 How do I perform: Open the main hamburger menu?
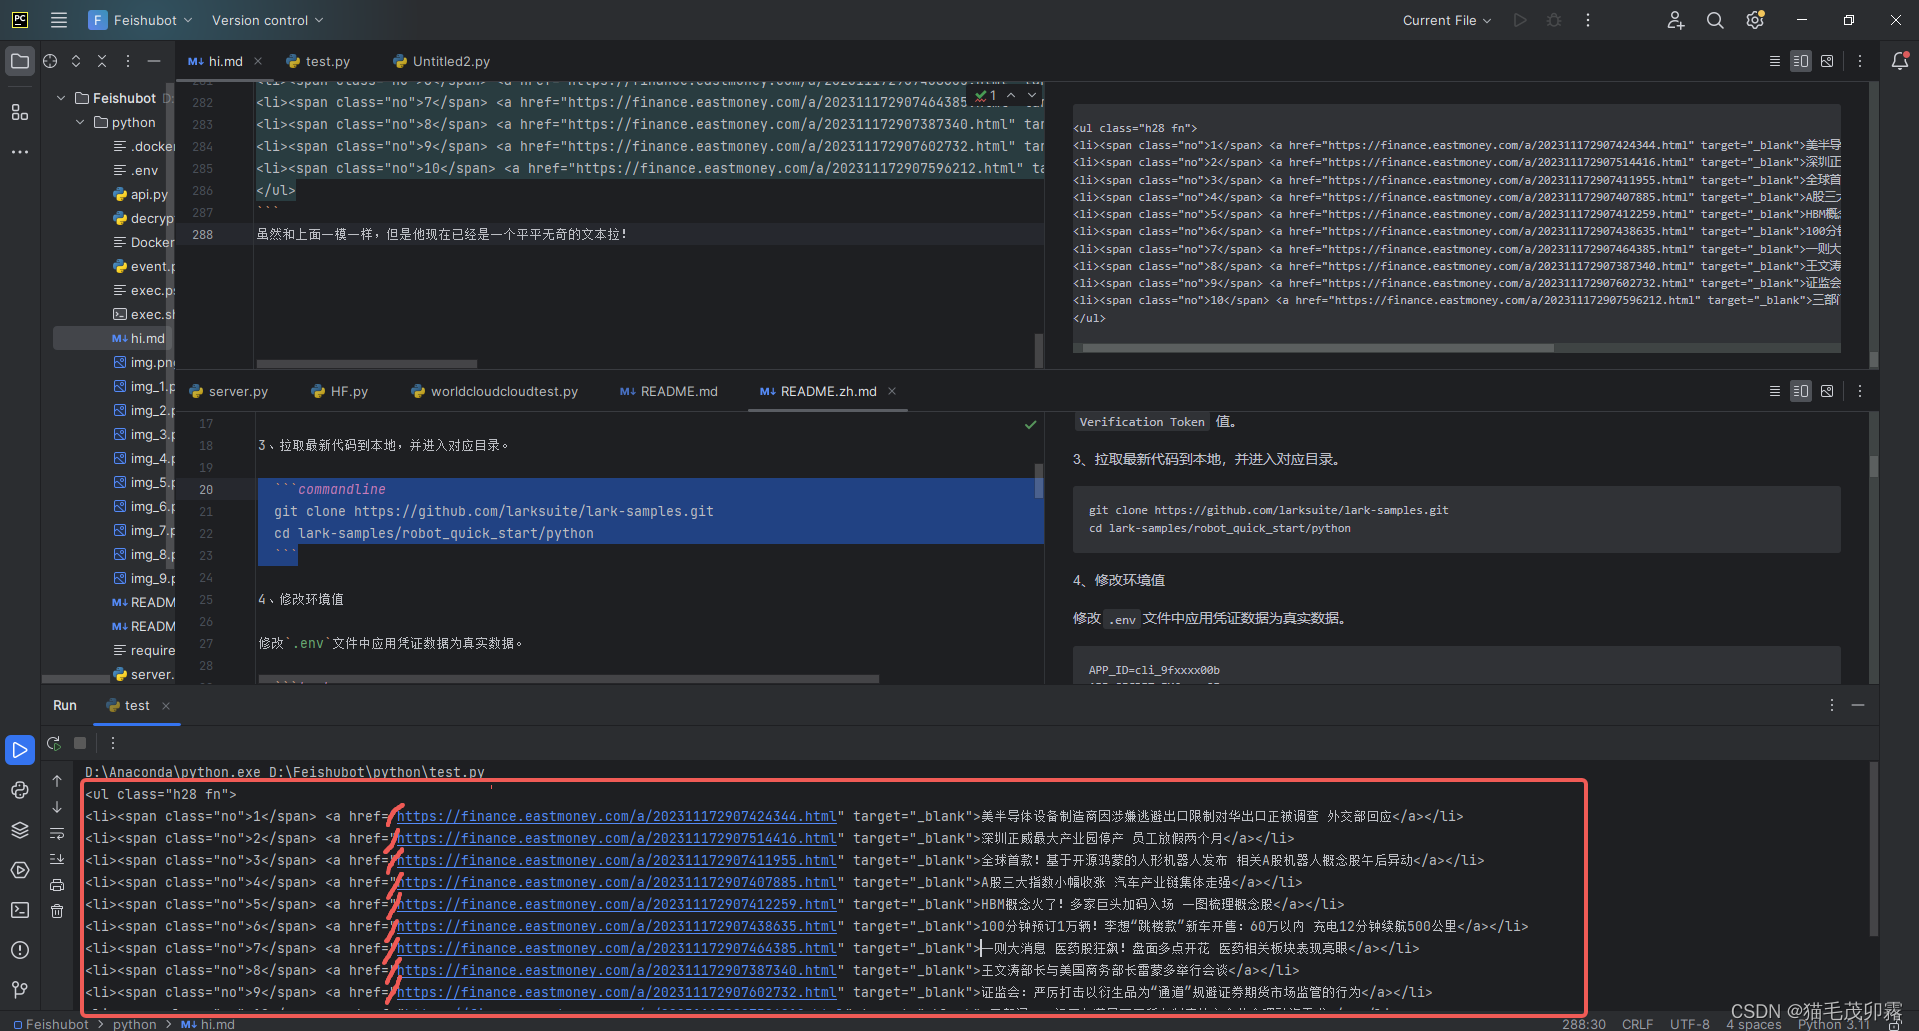(x=59, y=20)
